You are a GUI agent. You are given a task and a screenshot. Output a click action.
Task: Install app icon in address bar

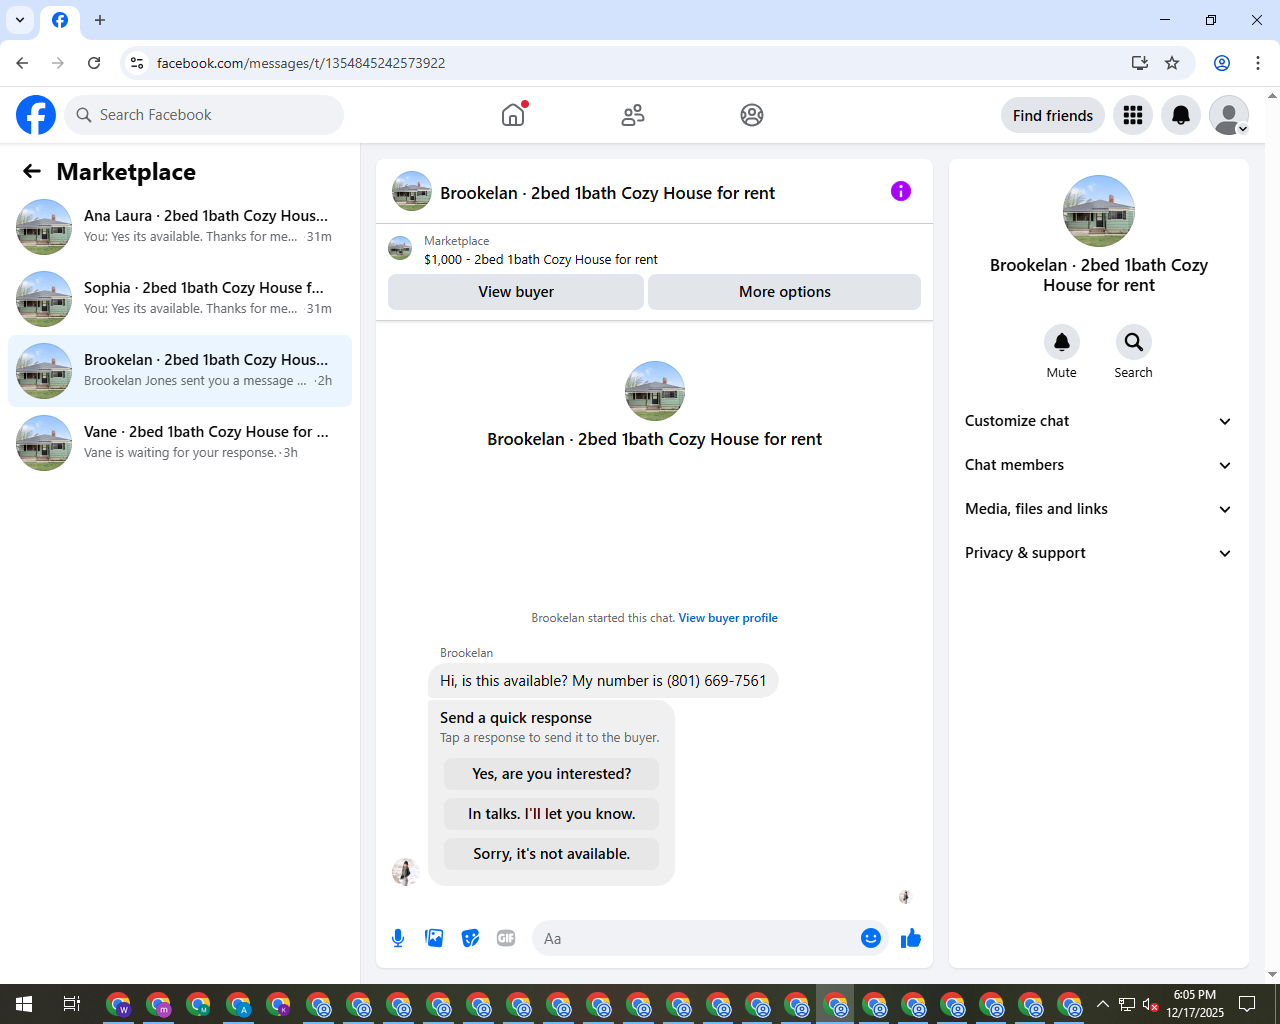(x=1140, y=63)
